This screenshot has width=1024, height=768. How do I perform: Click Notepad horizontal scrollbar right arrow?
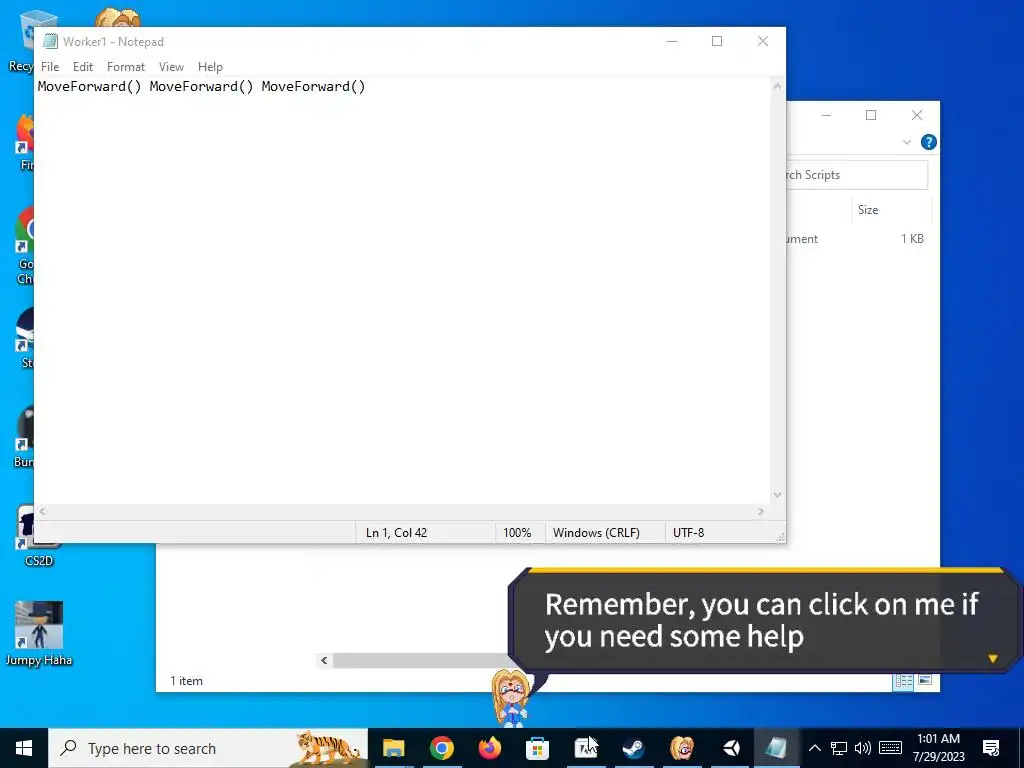pos(761,512)
